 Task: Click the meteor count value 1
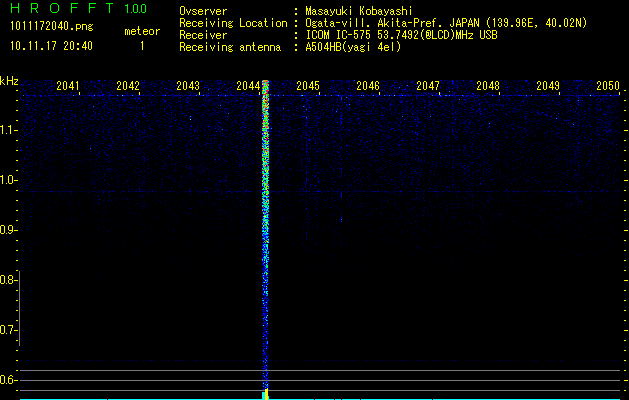coord(142,46)
